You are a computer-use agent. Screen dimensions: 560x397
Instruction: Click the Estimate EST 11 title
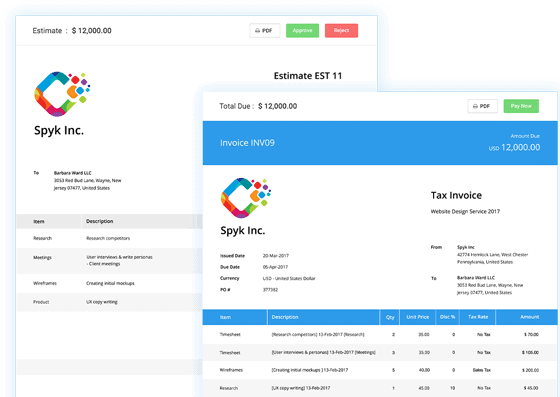[x=308, y=76]
